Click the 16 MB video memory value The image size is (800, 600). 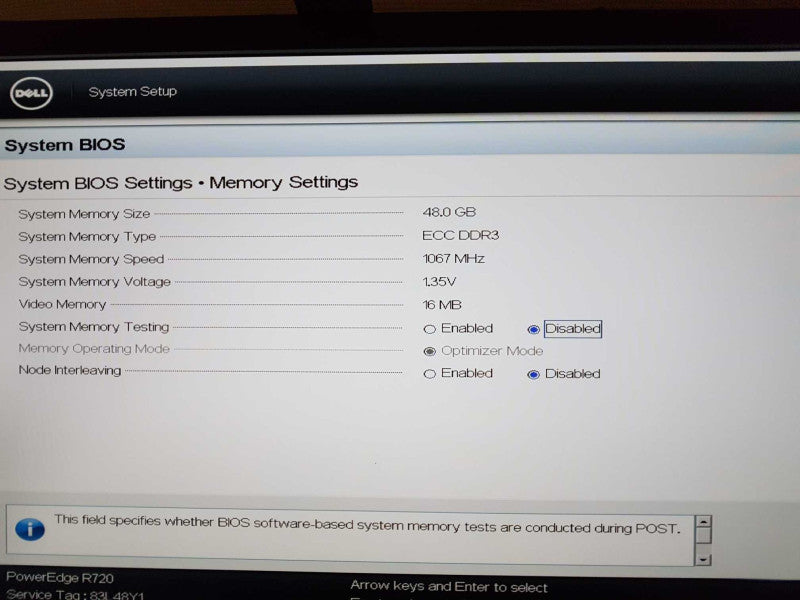pyautogui.click(x=442, y=305)
